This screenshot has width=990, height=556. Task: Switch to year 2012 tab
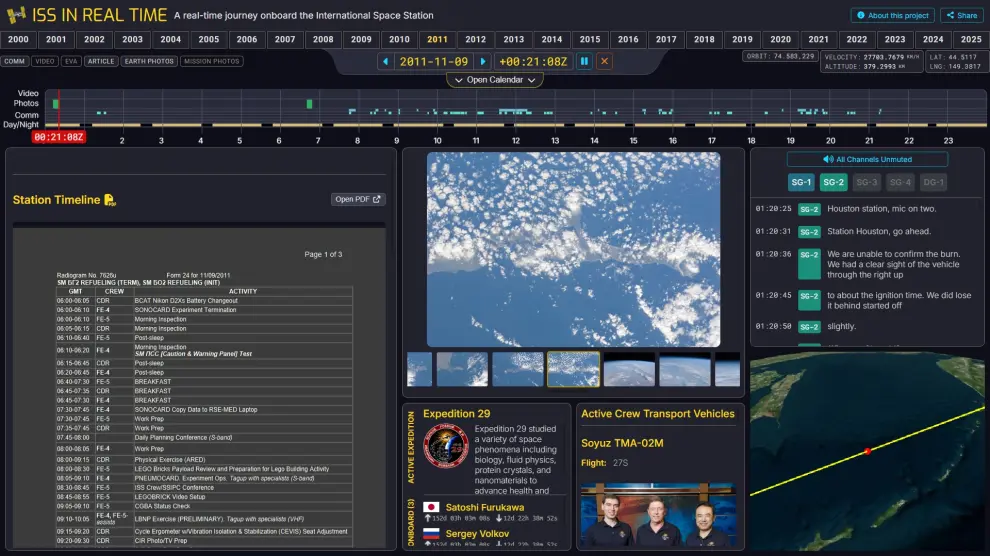click(475, 39)
